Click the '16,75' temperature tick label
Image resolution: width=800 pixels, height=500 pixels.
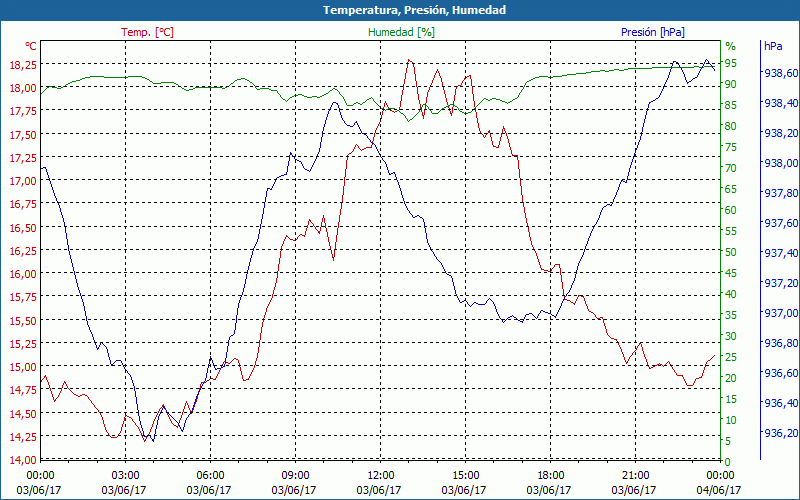tap(23, 204)
